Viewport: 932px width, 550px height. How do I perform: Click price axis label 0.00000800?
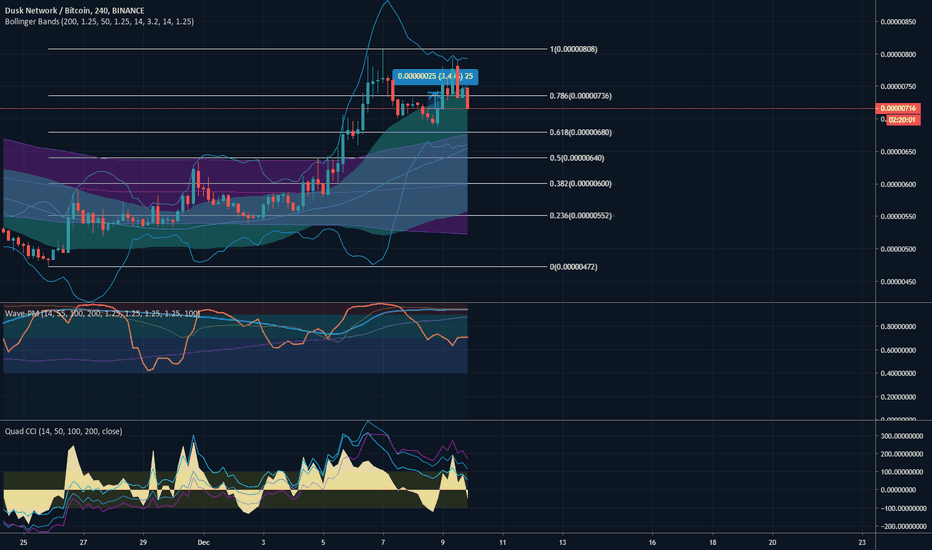click(898, 55)
